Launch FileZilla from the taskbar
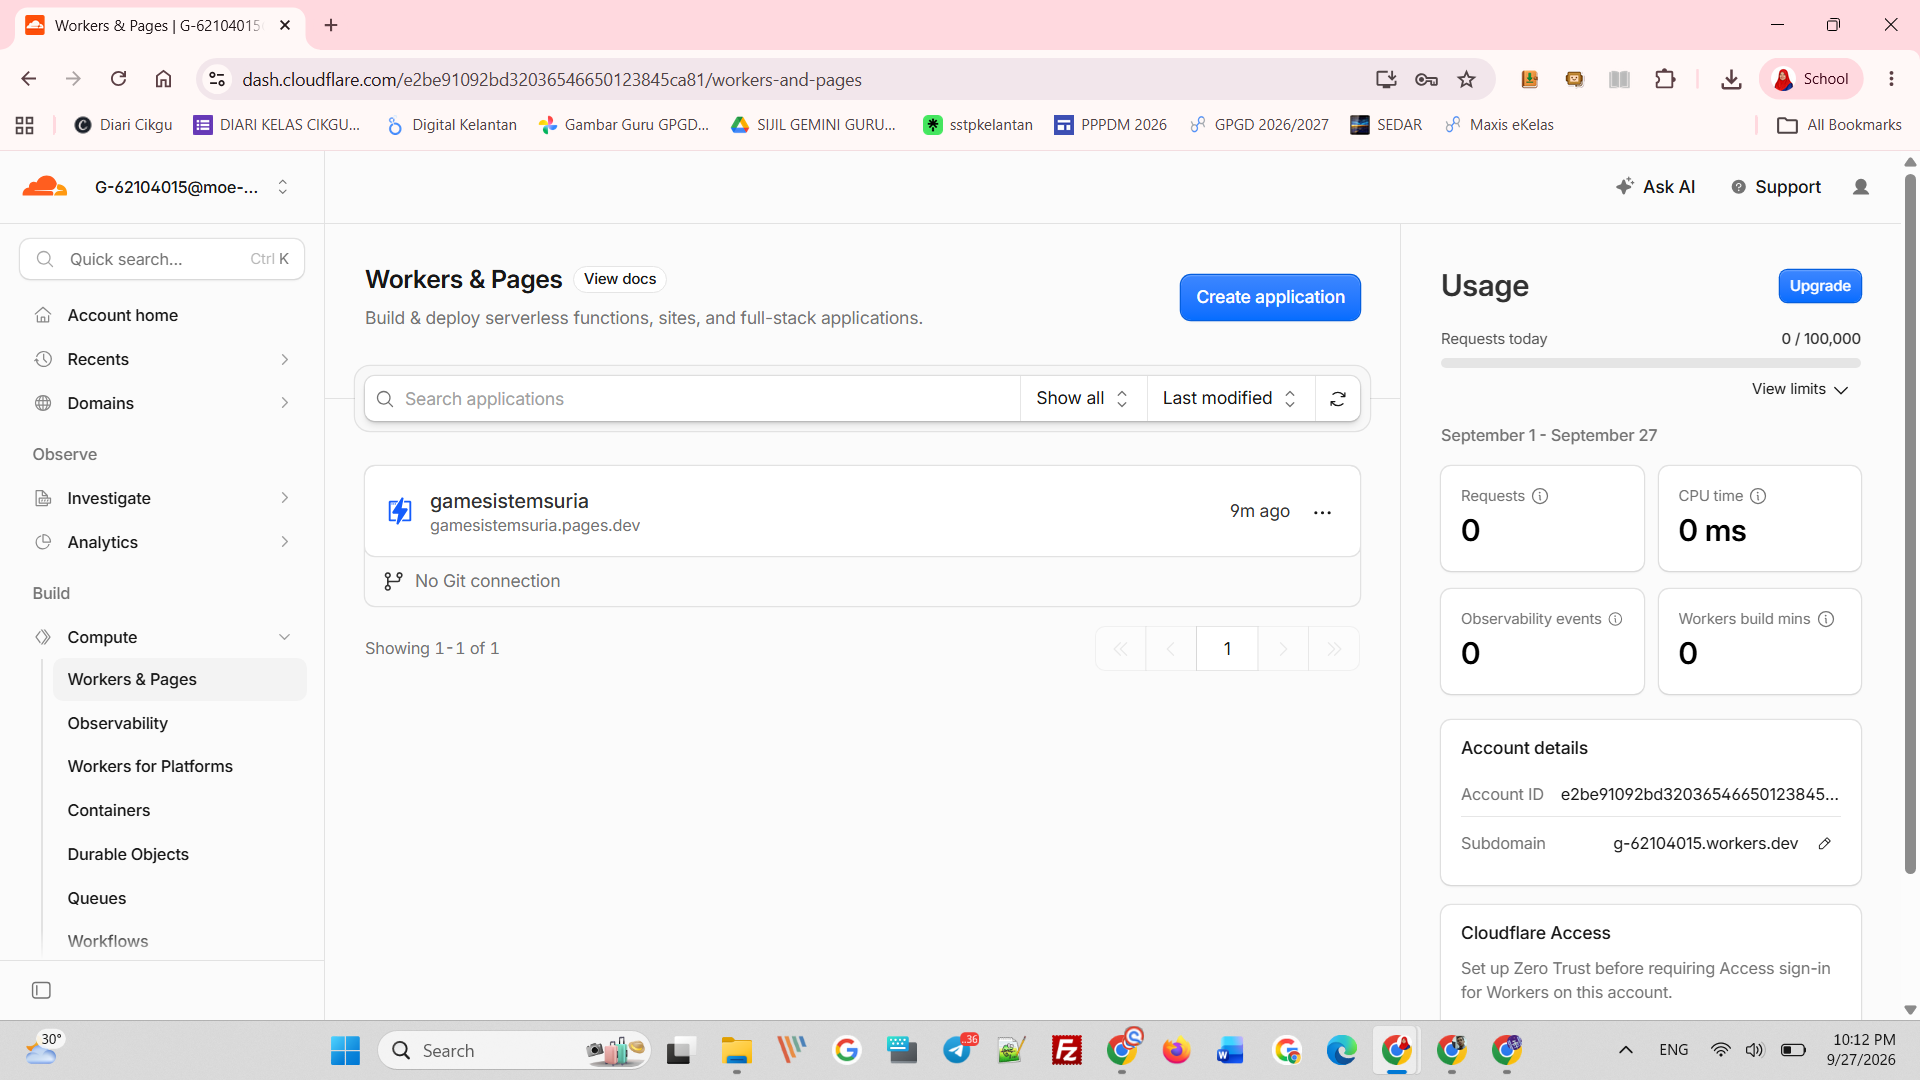The image size is (1920, 1080). 1067,1051
